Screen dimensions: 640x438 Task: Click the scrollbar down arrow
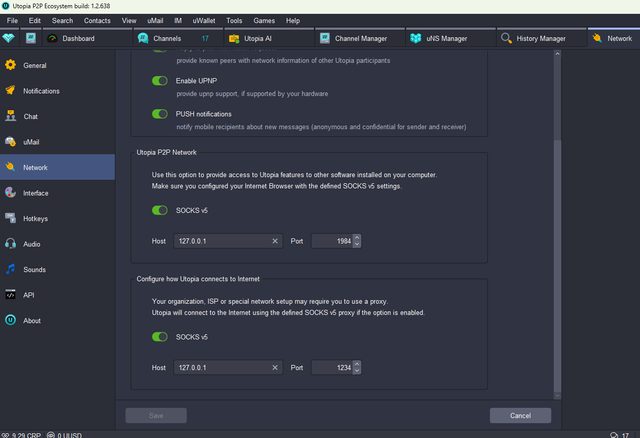coord(558,396)
